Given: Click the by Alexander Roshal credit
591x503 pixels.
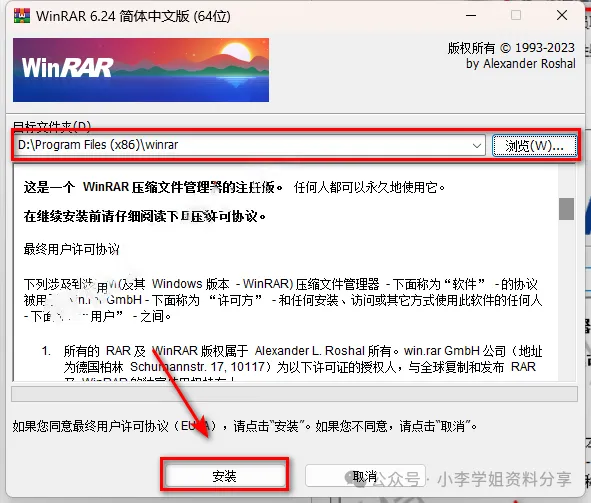Looking at the screenshot, I should click(x=521, y=63).
